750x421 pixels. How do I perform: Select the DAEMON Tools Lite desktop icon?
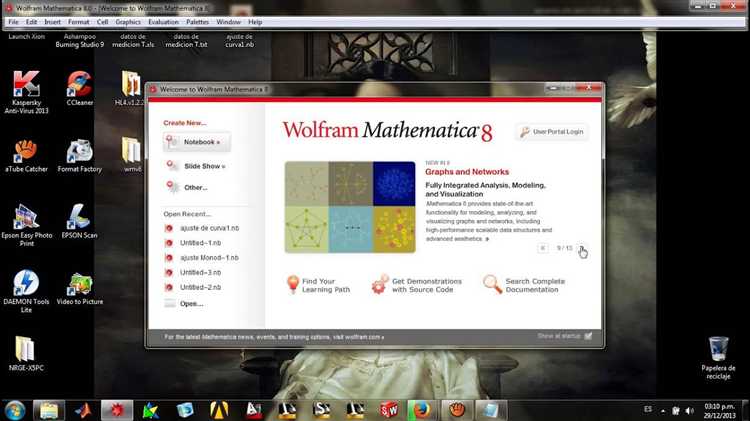pyautogui.click(x=26, y=291)
